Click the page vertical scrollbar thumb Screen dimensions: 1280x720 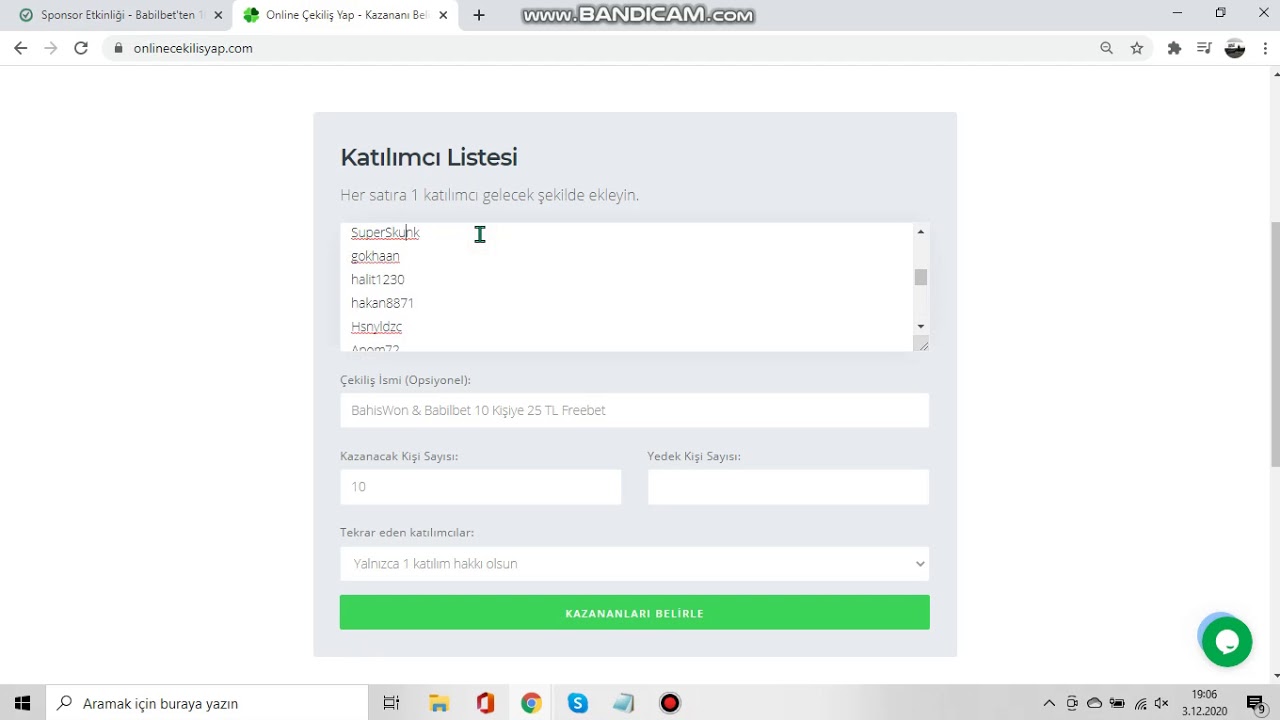pyautogui.click(x=1274, y=343)
